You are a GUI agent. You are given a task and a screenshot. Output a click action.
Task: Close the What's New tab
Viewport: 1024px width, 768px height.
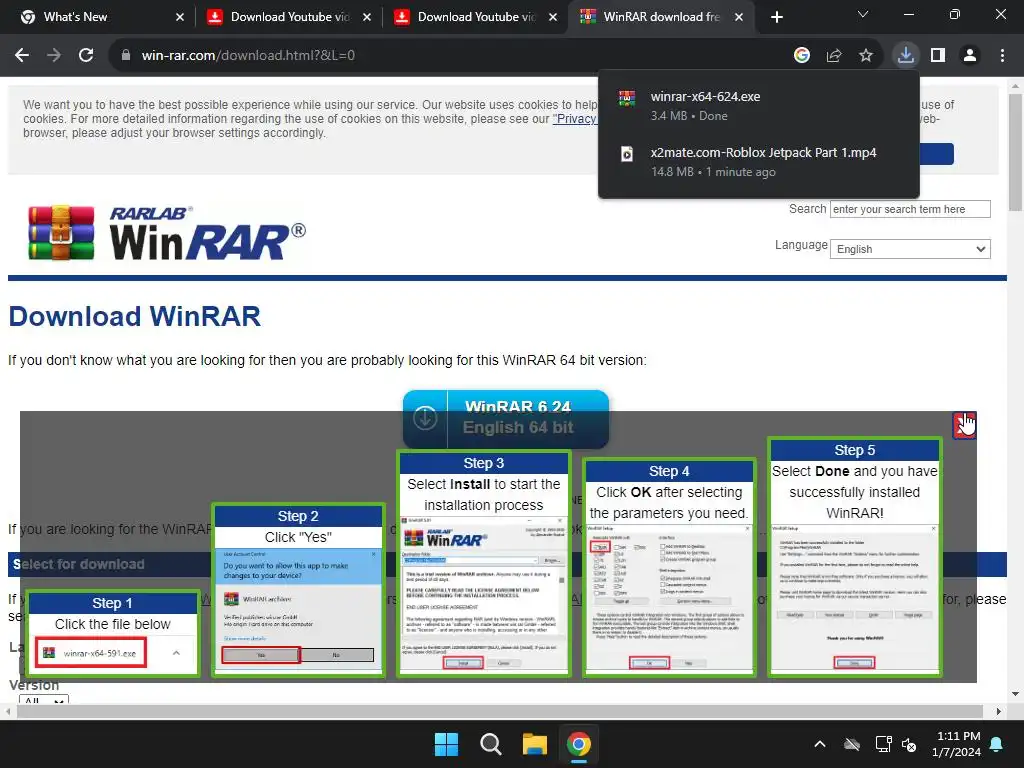(180, 17)
